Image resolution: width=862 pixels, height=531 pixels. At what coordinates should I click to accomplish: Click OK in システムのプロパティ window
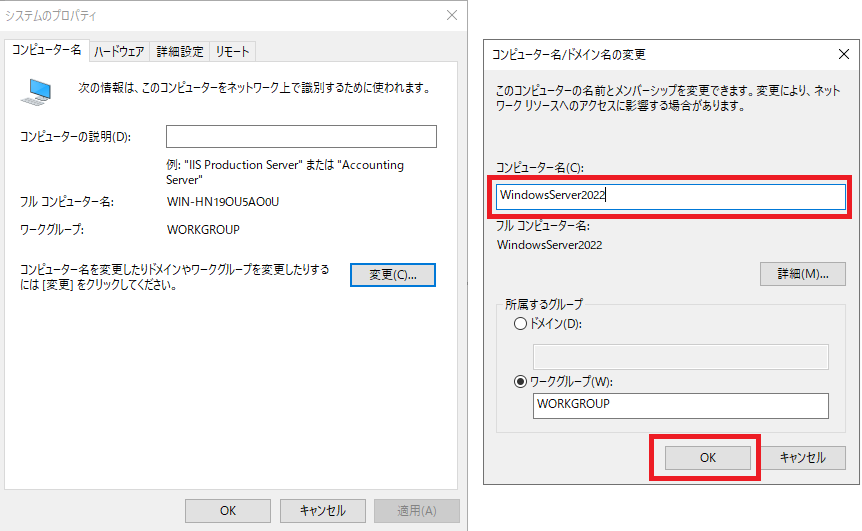click(x=227, y=510)
